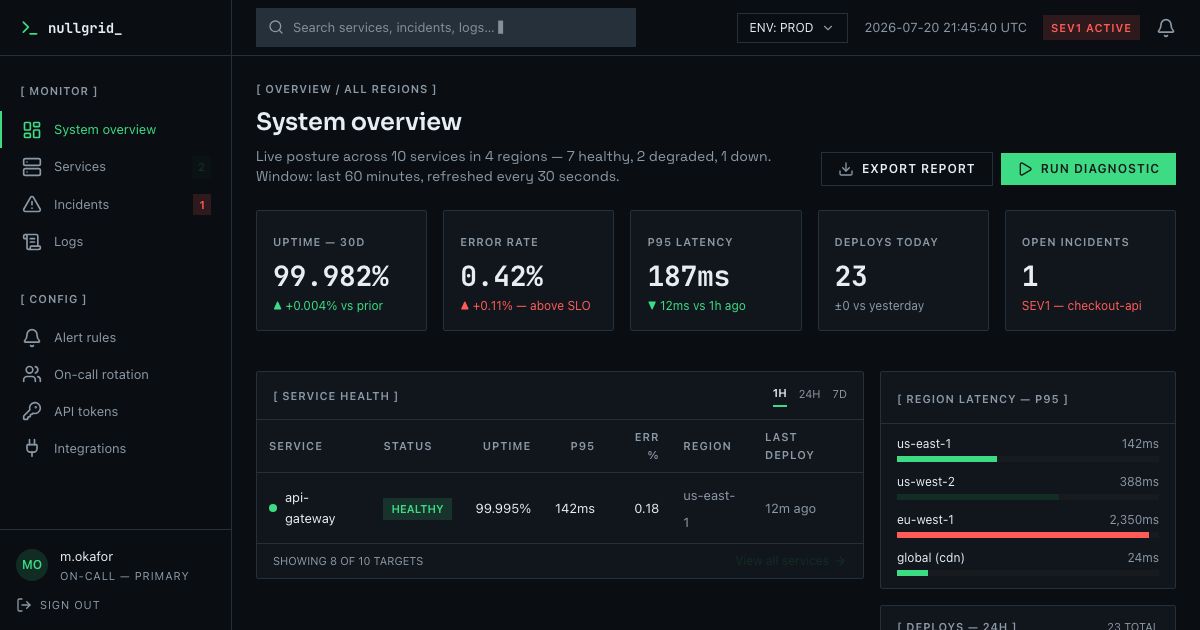Image resolution: width=1200 pixels, height=630 pixels.
Task: Open On-call rotation config page
Action: (x=115, y=375)
